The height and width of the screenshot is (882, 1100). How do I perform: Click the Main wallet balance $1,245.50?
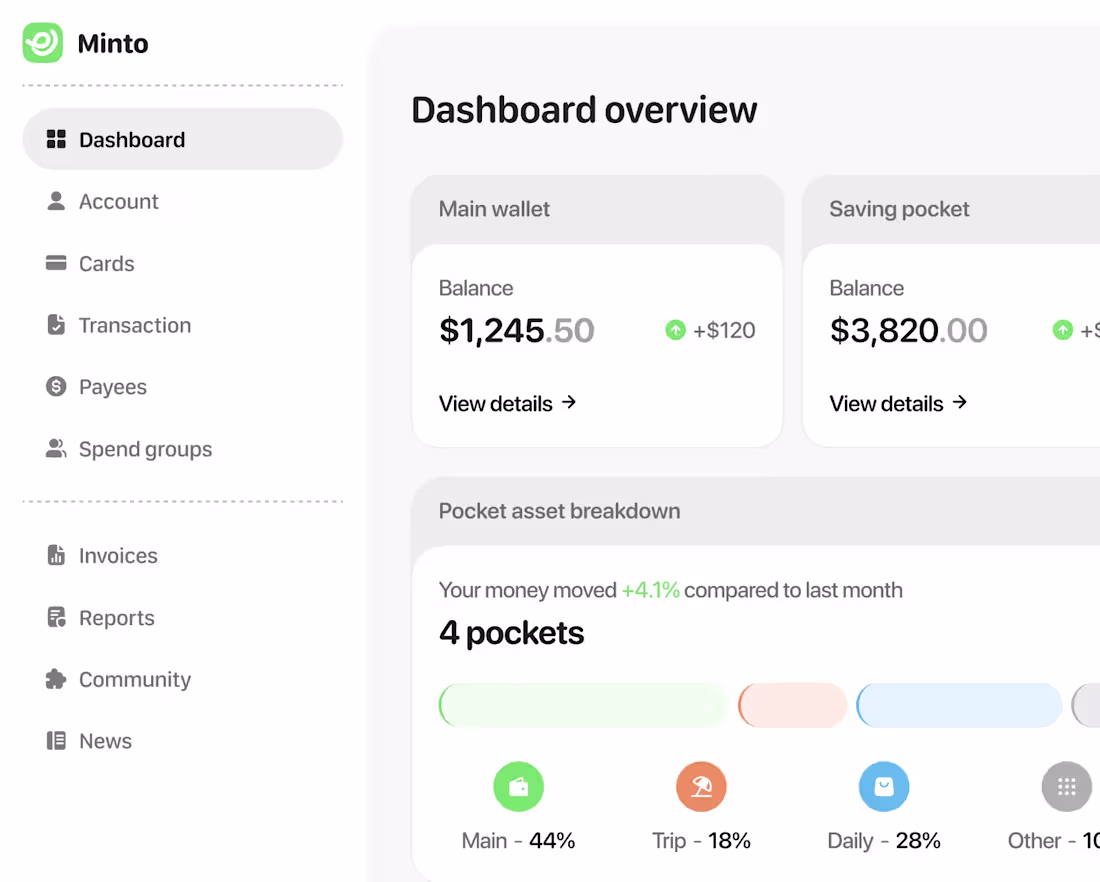click(x=517, y=330)
